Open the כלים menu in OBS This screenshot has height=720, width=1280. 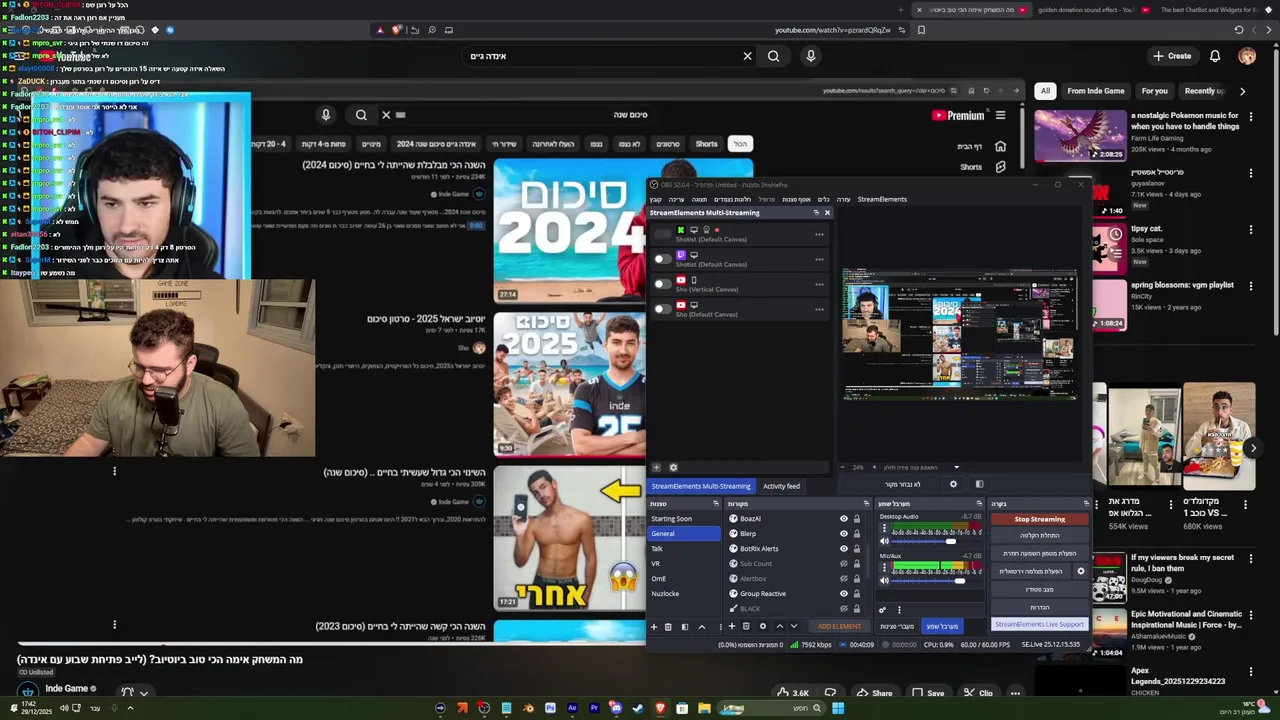click(824, 199)
